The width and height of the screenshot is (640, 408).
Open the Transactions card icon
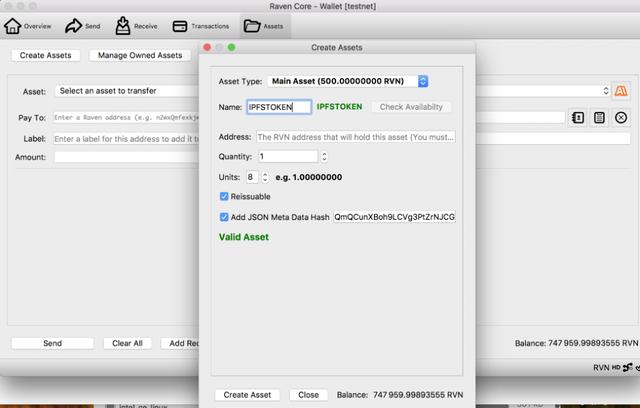(x=180, y=26)
